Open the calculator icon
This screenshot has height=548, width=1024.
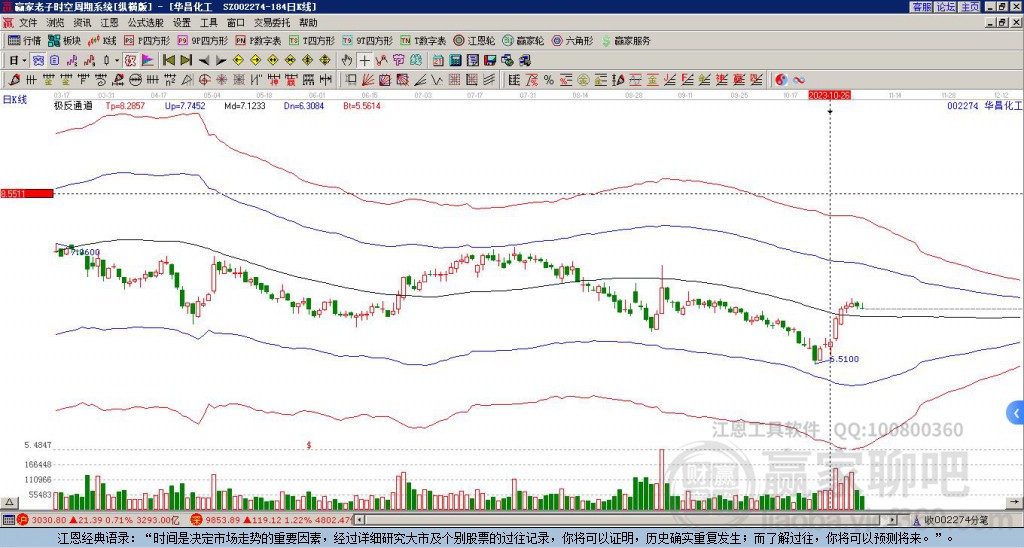point(455,61)
